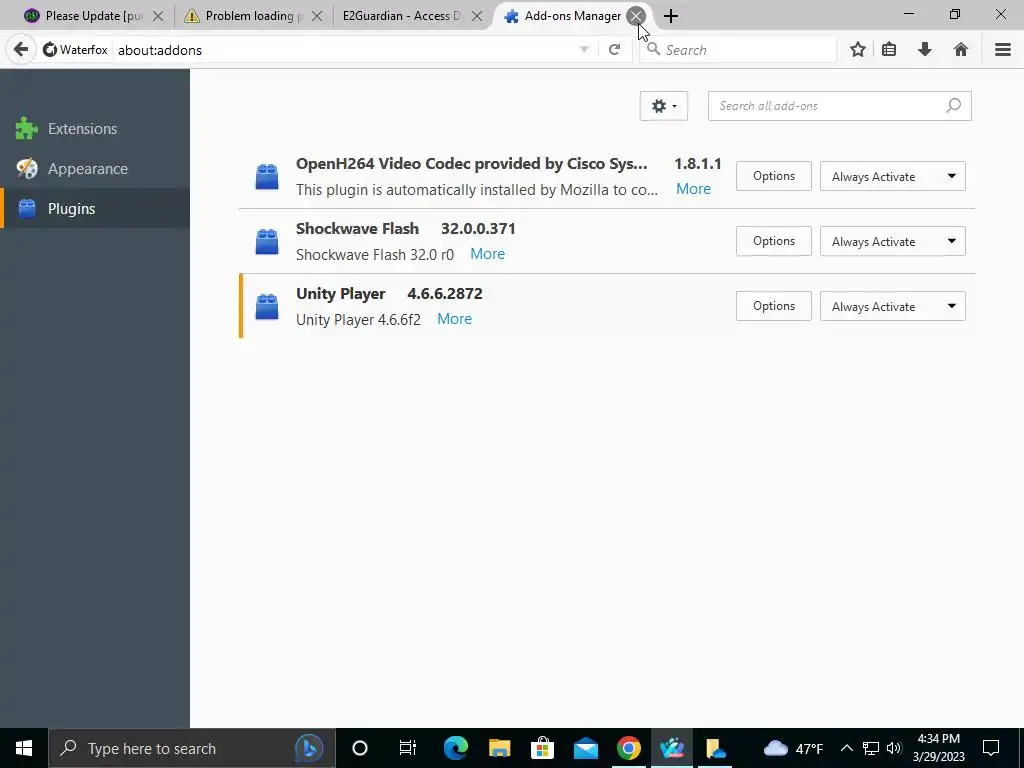Open the add-on tools gear dropdown
This screenshot has height=768, width=1024.
click(x=664, y=106)
